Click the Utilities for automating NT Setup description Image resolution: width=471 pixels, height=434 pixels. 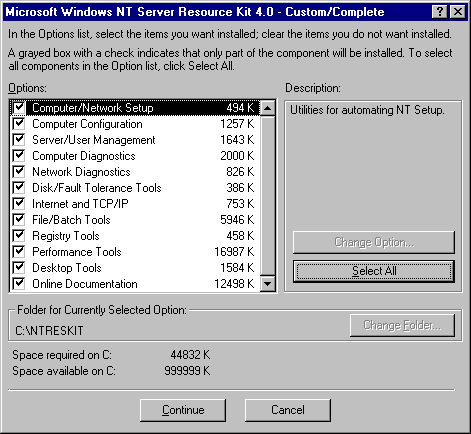tap(367, 110)
